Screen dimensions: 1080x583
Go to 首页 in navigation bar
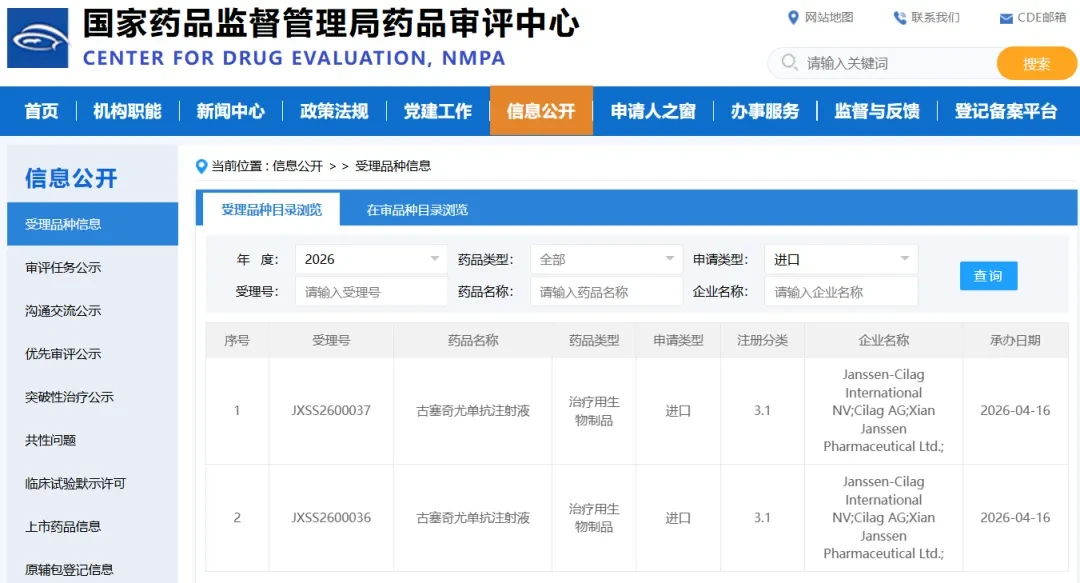pyautogui.click(x=41, y=111)
